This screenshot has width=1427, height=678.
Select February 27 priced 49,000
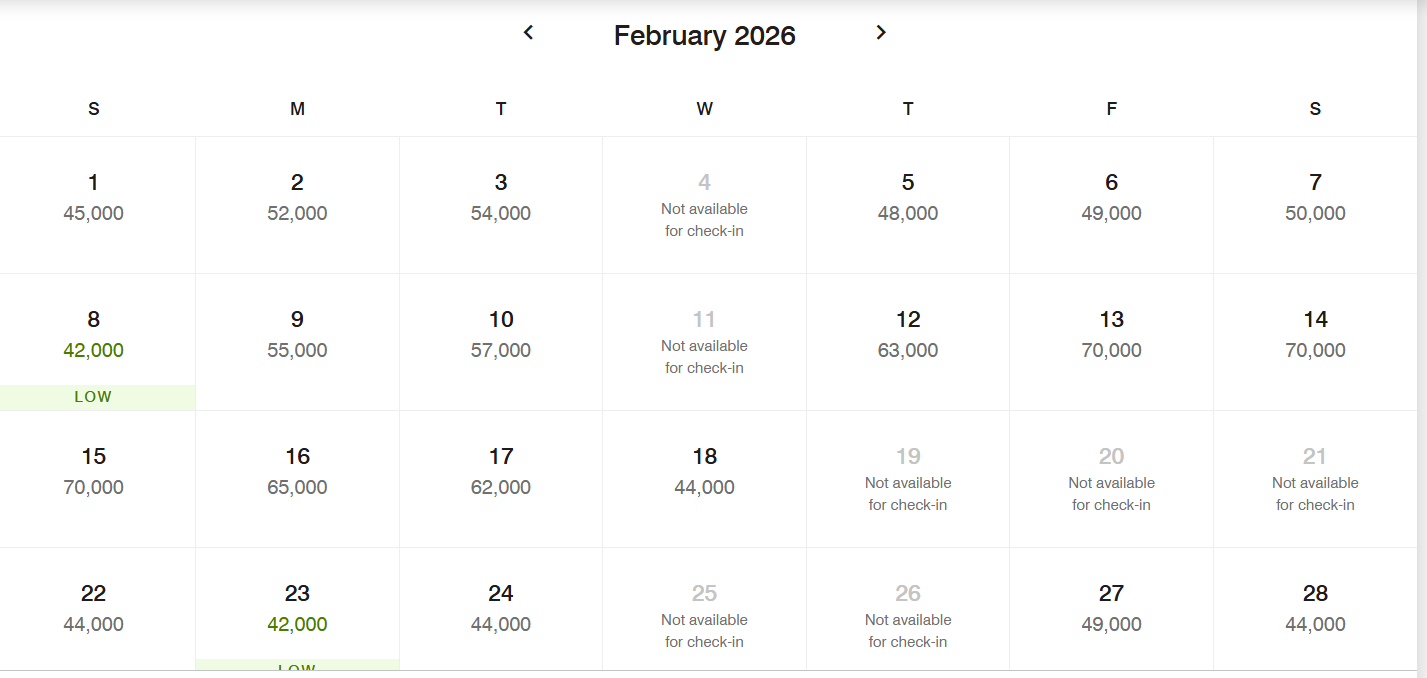pos(1111,608)
